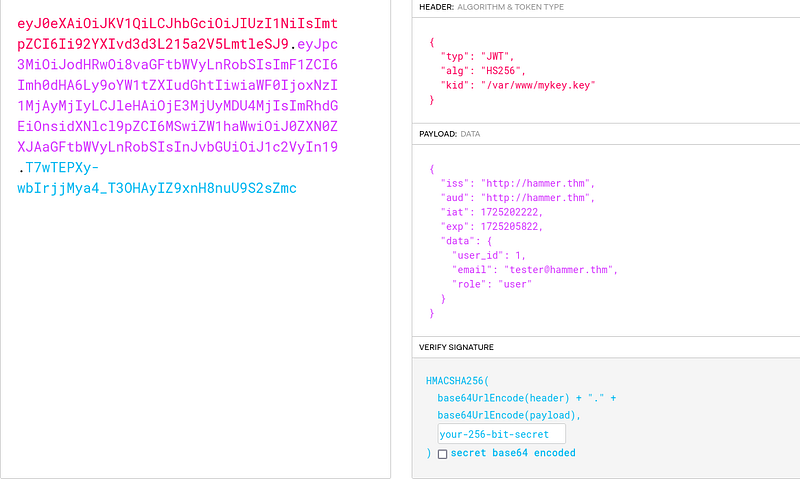The height and width of the screenshot is (479, 800).
Task: Click the 'ALGORITHM & TOKEN TYPE' subtitle
Action: click(x=510, y=7)
